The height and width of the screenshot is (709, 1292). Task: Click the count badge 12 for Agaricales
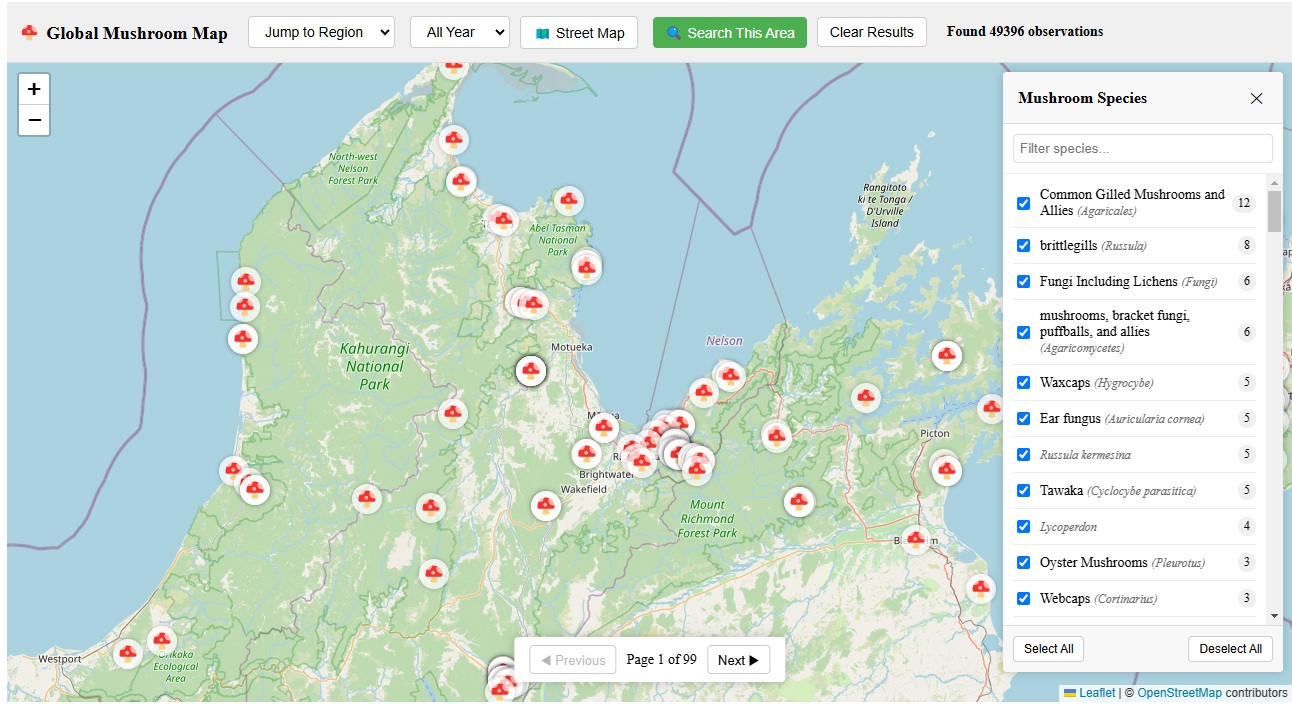pyautogui.click(x=1244, y=203)
